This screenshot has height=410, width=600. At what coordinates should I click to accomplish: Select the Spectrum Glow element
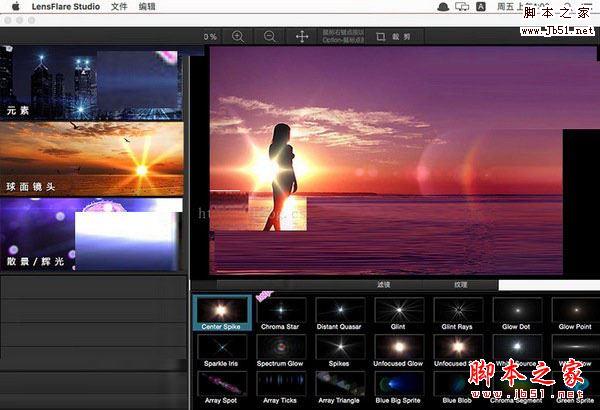pyautogui.click(x=280, y=347)
